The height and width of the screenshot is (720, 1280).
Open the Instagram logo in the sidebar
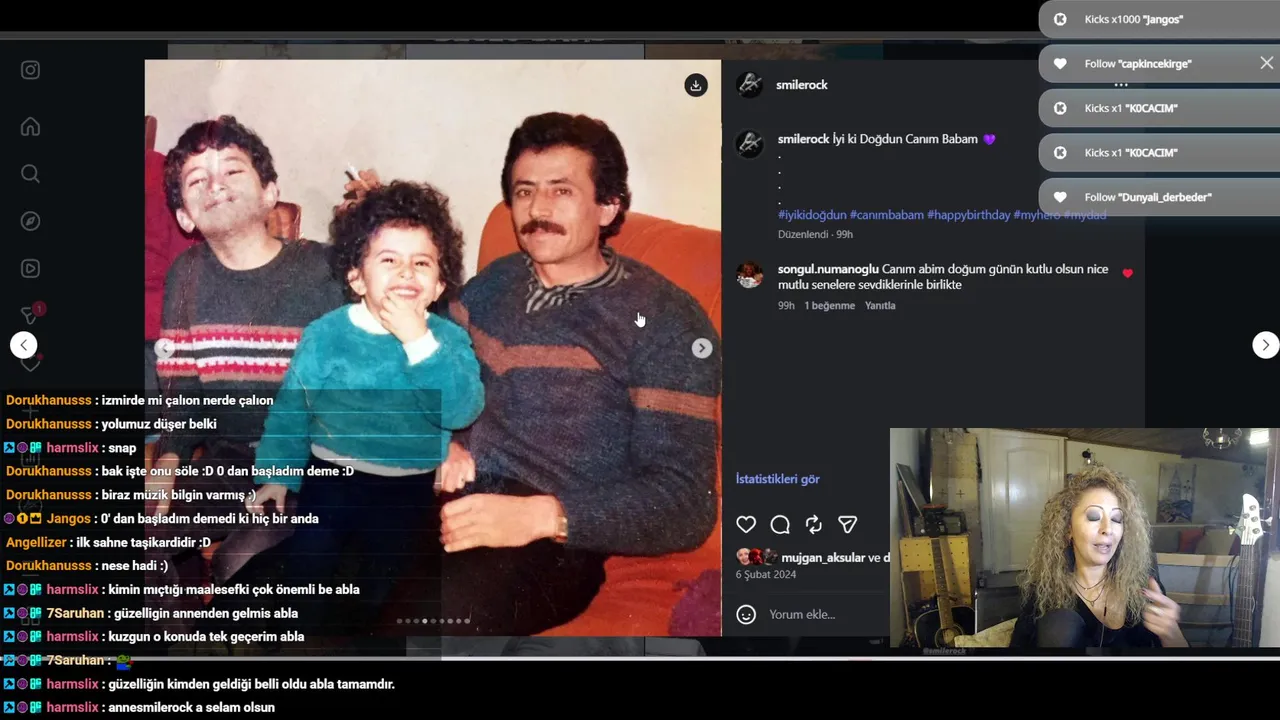30,70
